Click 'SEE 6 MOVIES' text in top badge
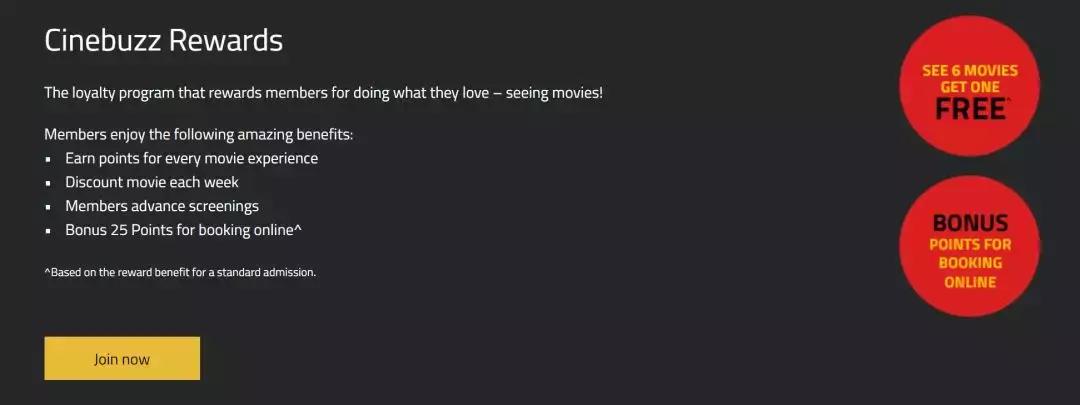This screenshot has height=405, width=1080. (970, 71)
